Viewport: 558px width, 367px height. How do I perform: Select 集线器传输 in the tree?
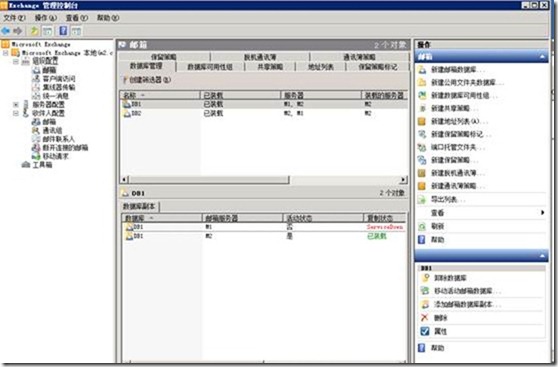point(59,87)
